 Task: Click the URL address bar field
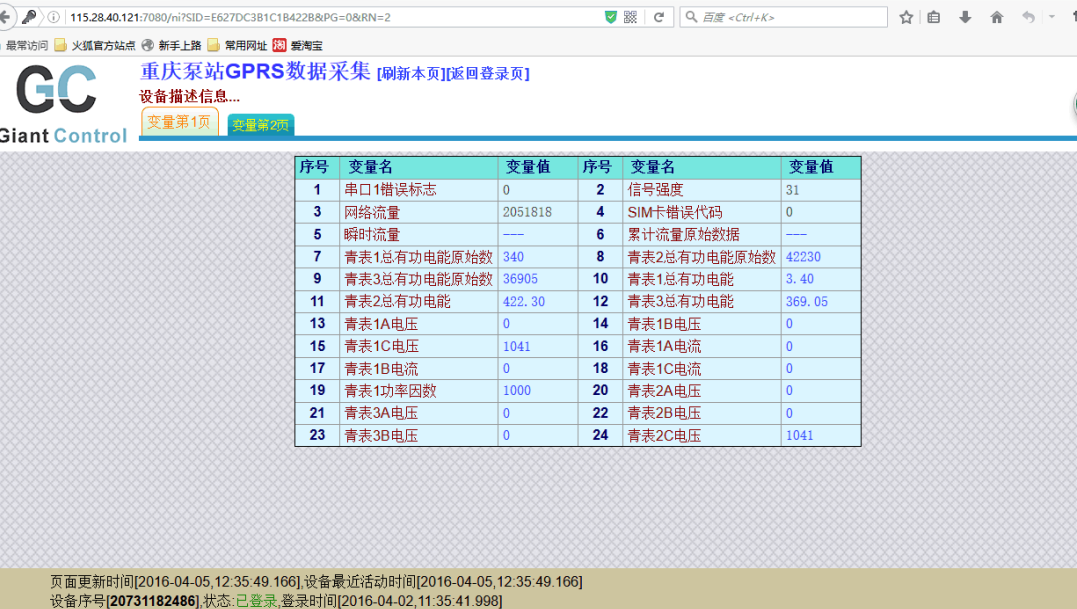coord(330,17)
